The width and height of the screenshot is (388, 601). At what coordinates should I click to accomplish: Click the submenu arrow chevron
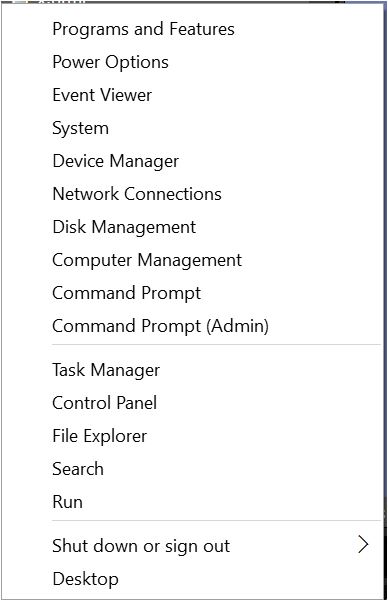[x=363, y=545]
